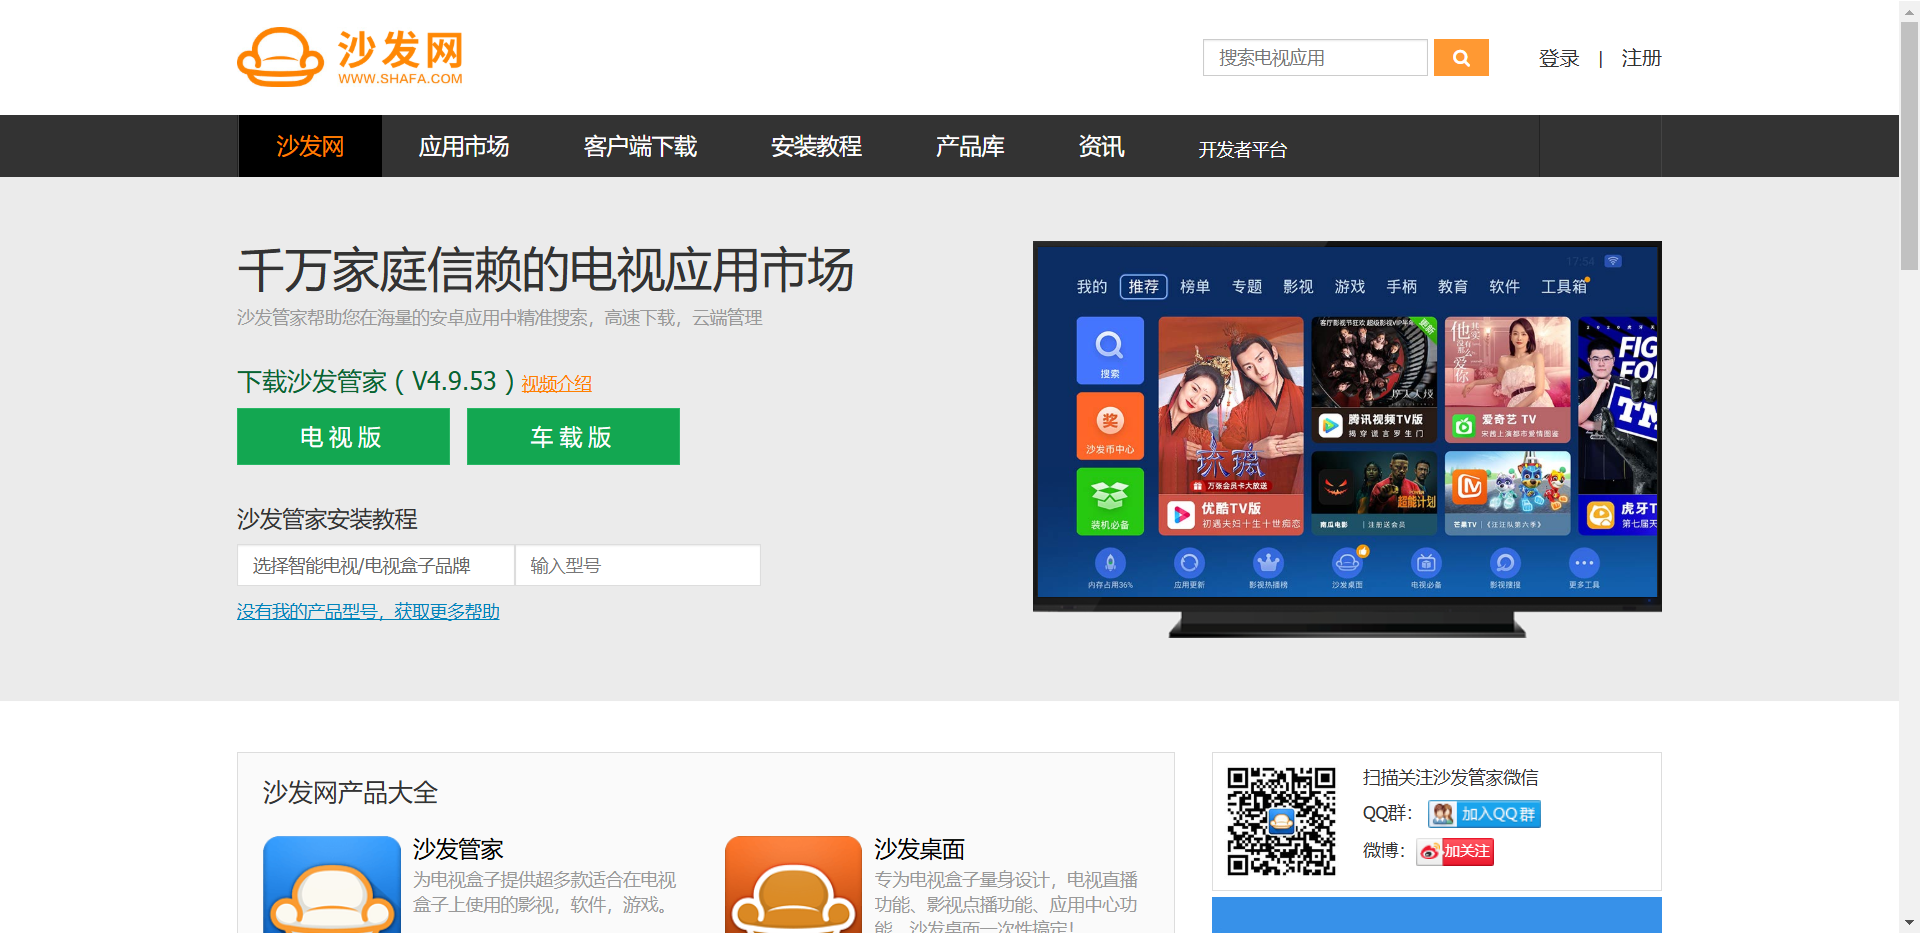Open the 产品库 menu item
The height and width of the screenshot is (933, 1920).
pyautogui.click(x=969, y=146)
